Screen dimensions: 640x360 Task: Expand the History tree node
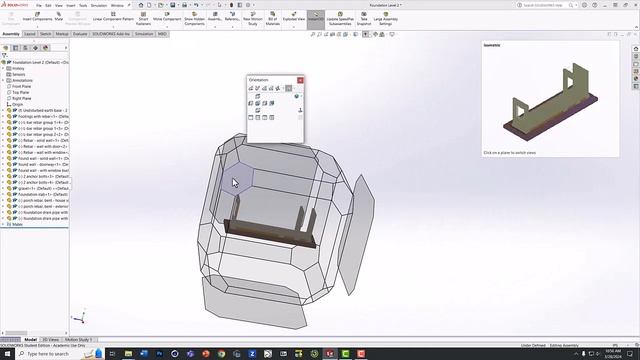(x=3, y=69)
